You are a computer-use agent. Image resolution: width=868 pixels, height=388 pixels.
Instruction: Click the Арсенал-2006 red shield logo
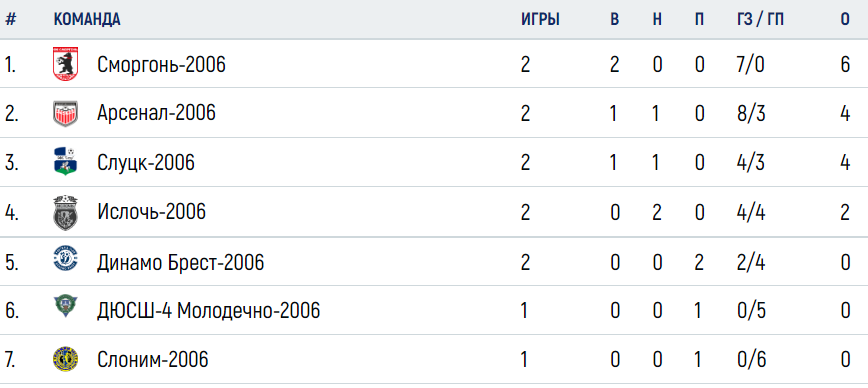point(65,113)
